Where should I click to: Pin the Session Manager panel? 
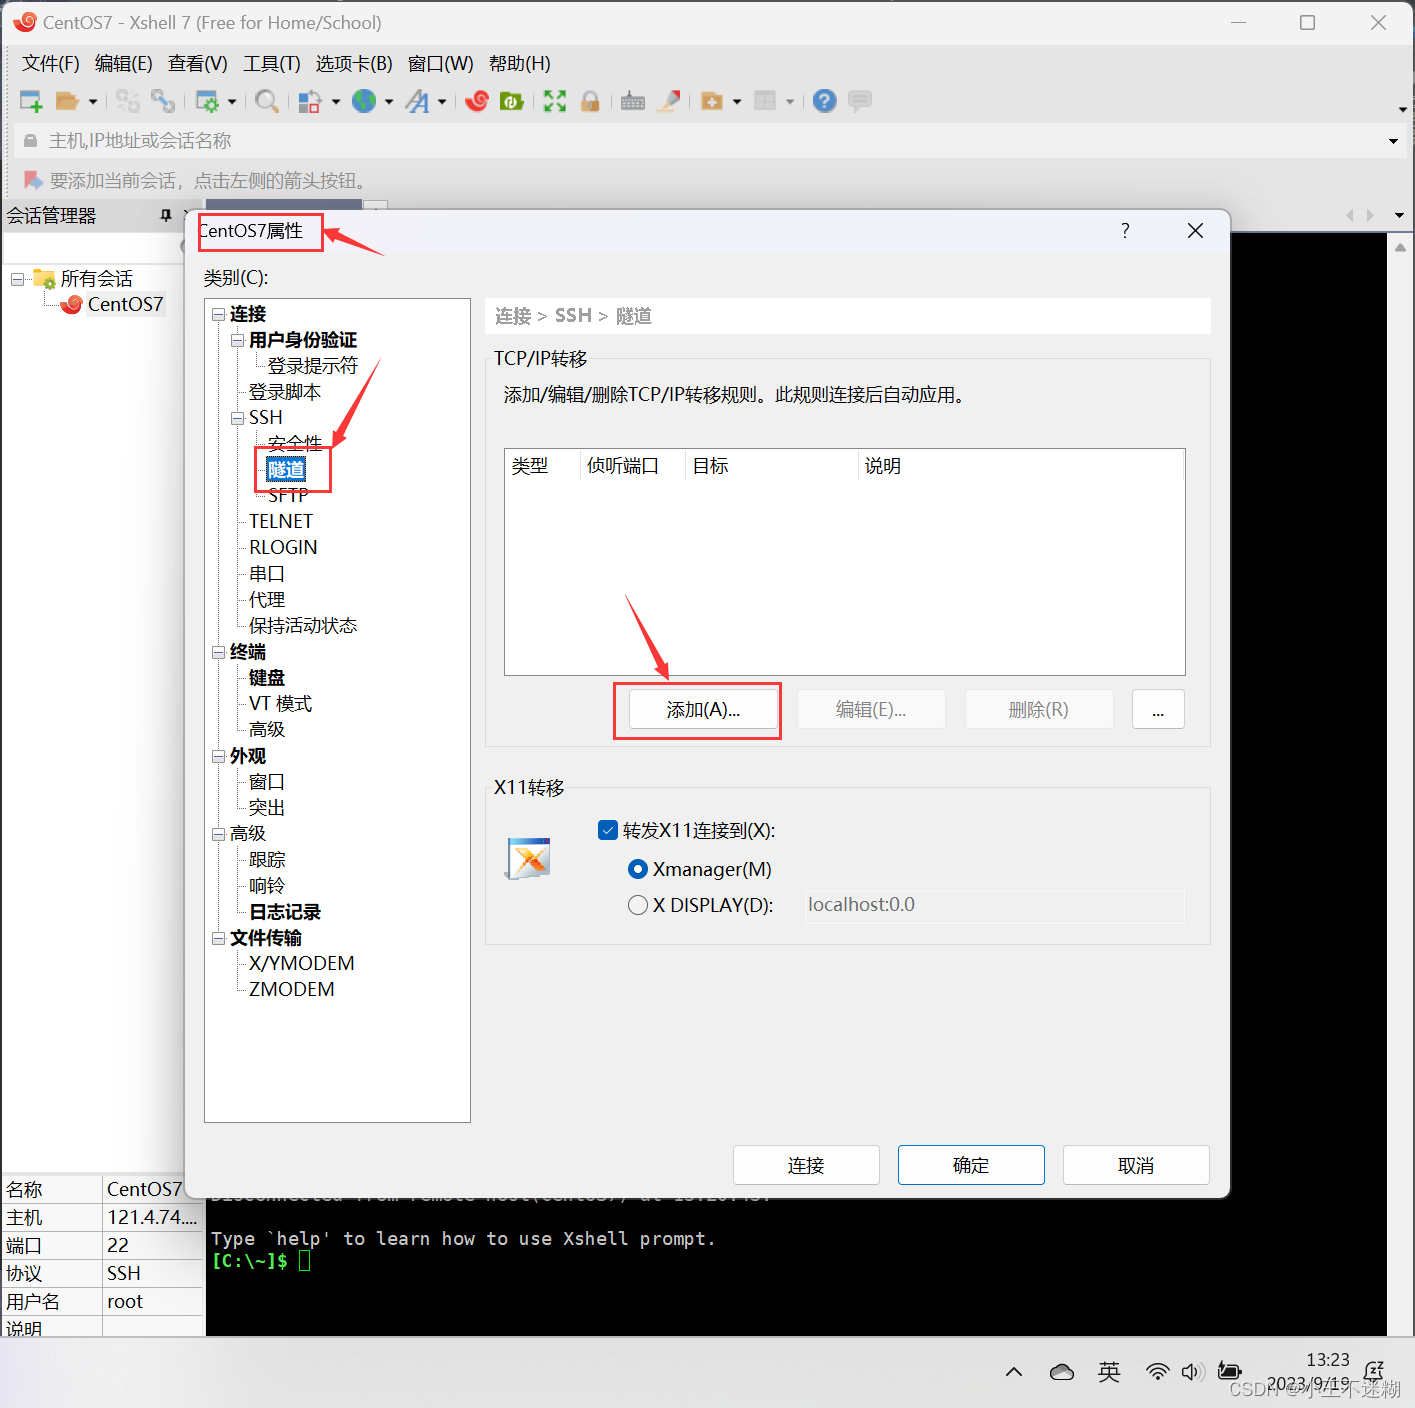pos(166,215)
